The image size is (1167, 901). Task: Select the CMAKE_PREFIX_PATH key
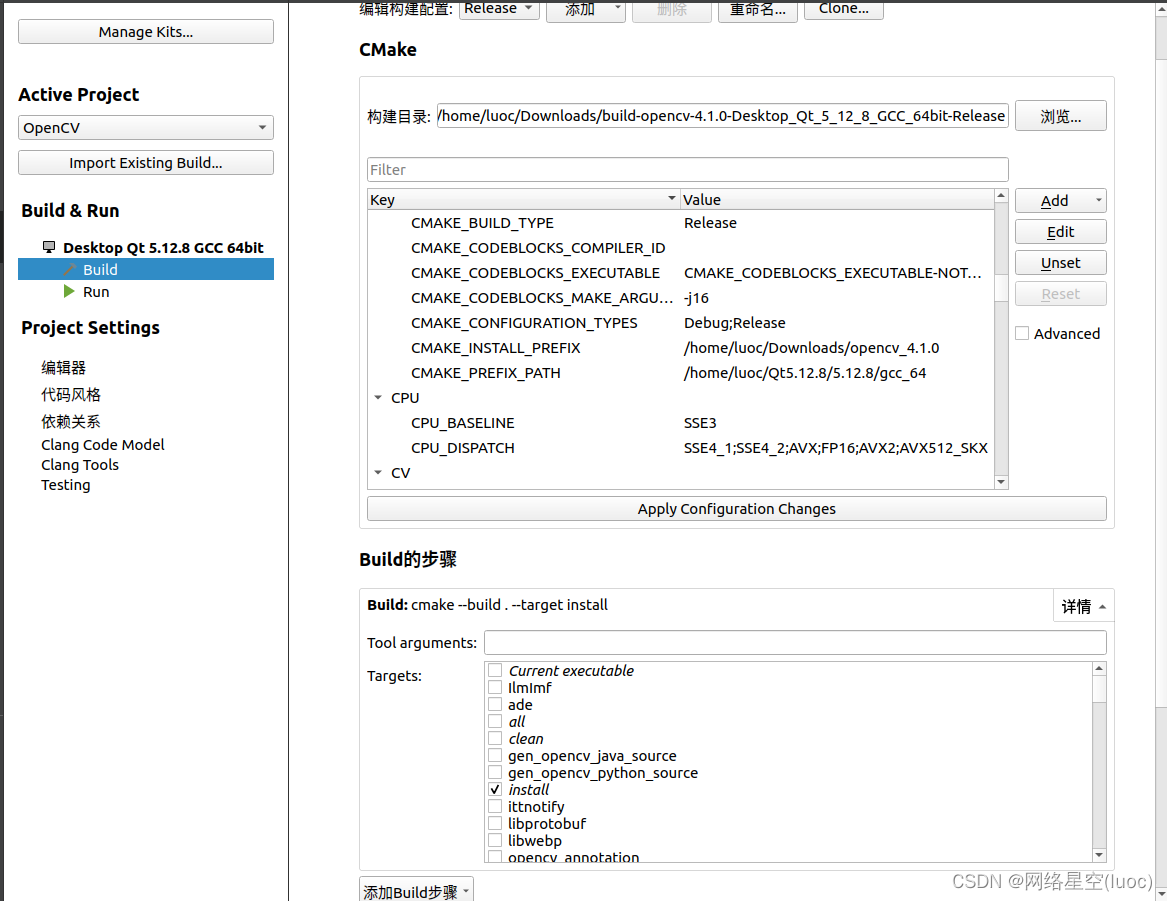pos(485,373)
